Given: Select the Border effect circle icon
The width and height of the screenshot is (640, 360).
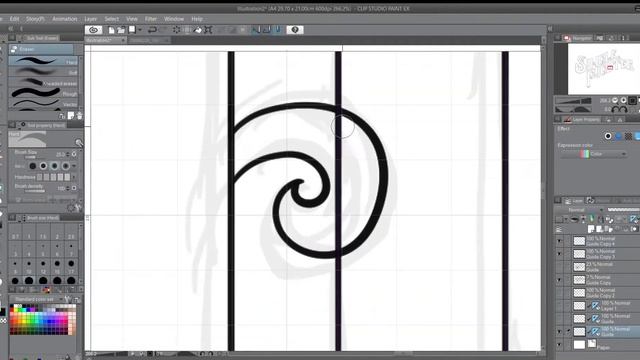Looking at the screenshot, I should pos(608,136).
